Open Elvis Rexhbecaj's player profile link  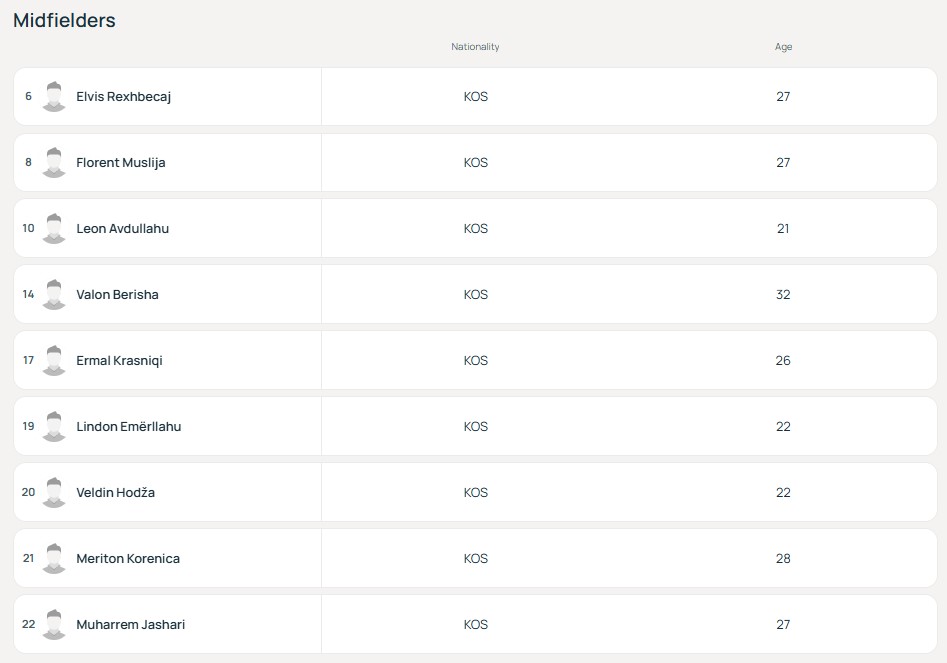pos(123,97)
